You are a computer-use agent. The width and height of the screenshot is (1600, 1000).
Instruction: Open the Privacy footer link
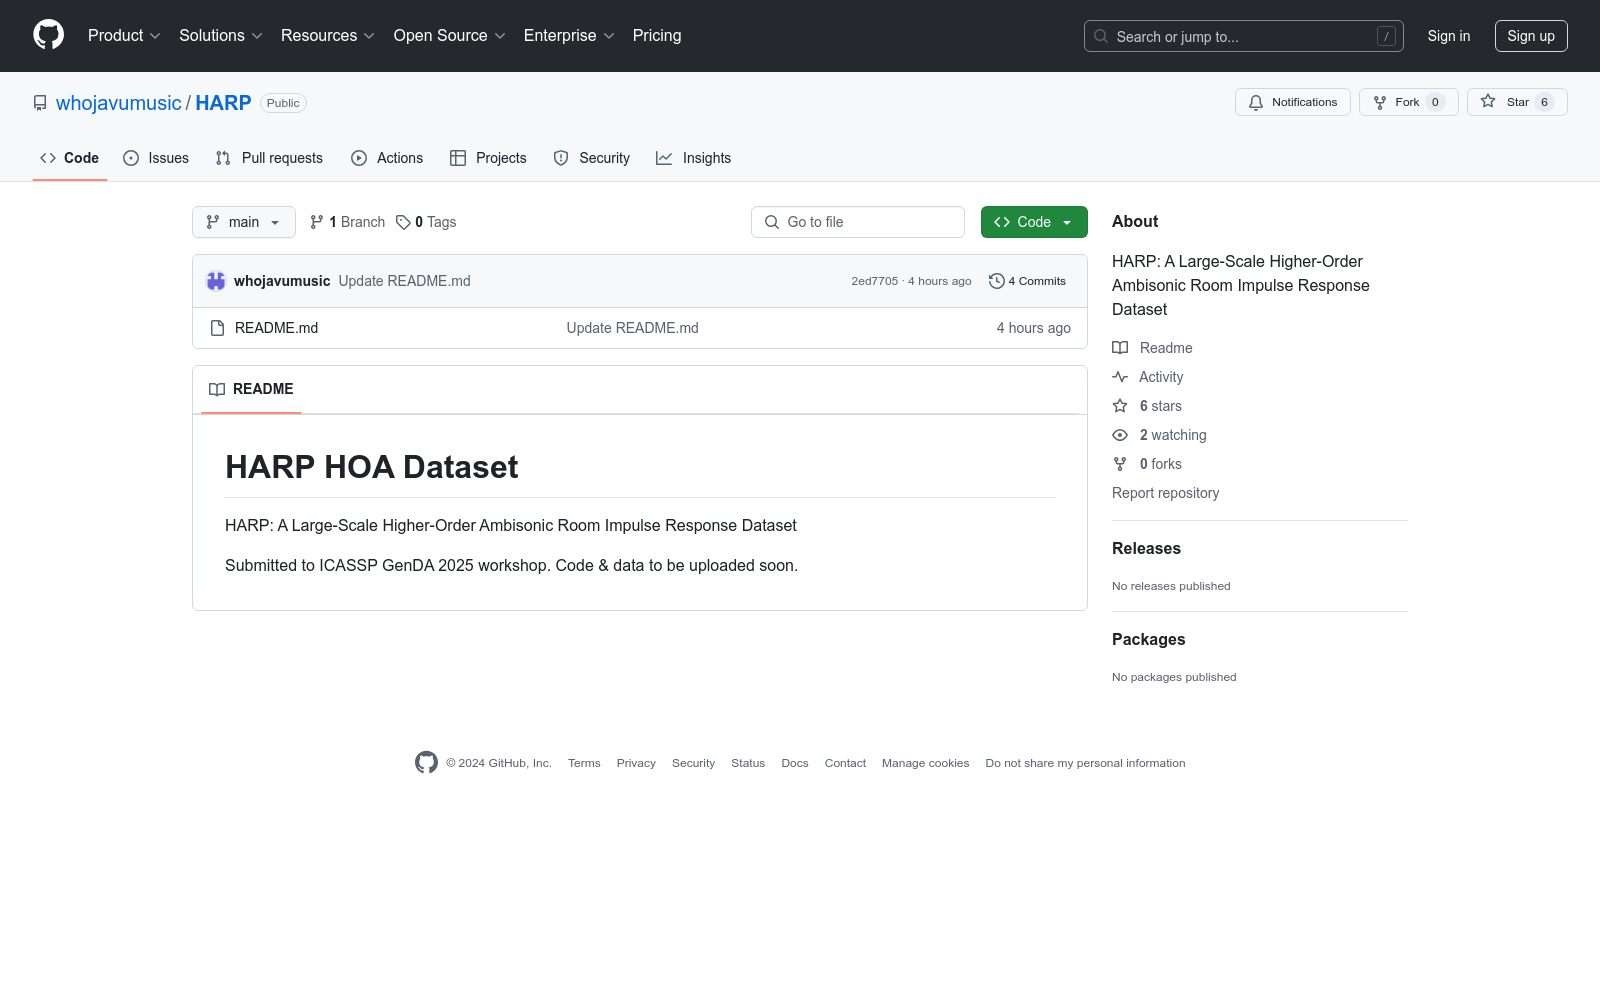(636, 763)
